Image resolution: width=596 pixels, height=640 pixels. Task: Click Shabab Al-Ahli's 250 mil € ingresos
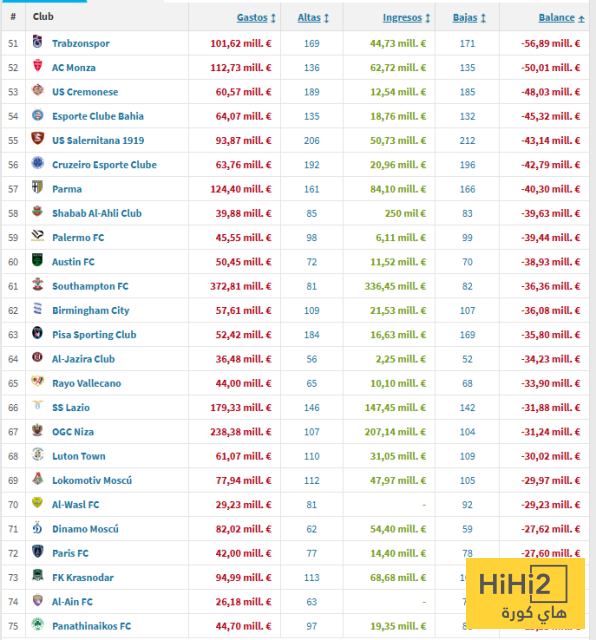coord(405,213)
